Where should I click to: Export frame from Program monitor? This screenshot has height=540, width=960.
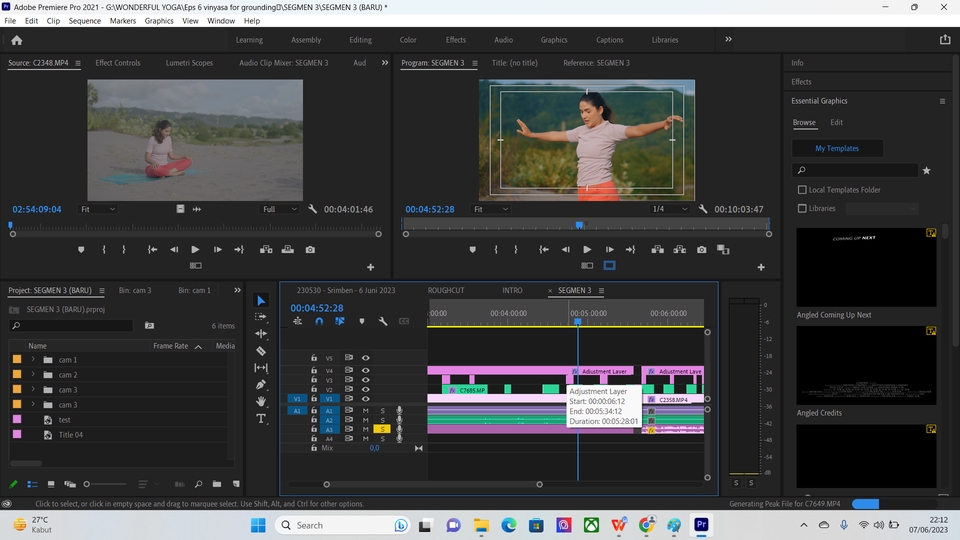[x=702, y=250]
